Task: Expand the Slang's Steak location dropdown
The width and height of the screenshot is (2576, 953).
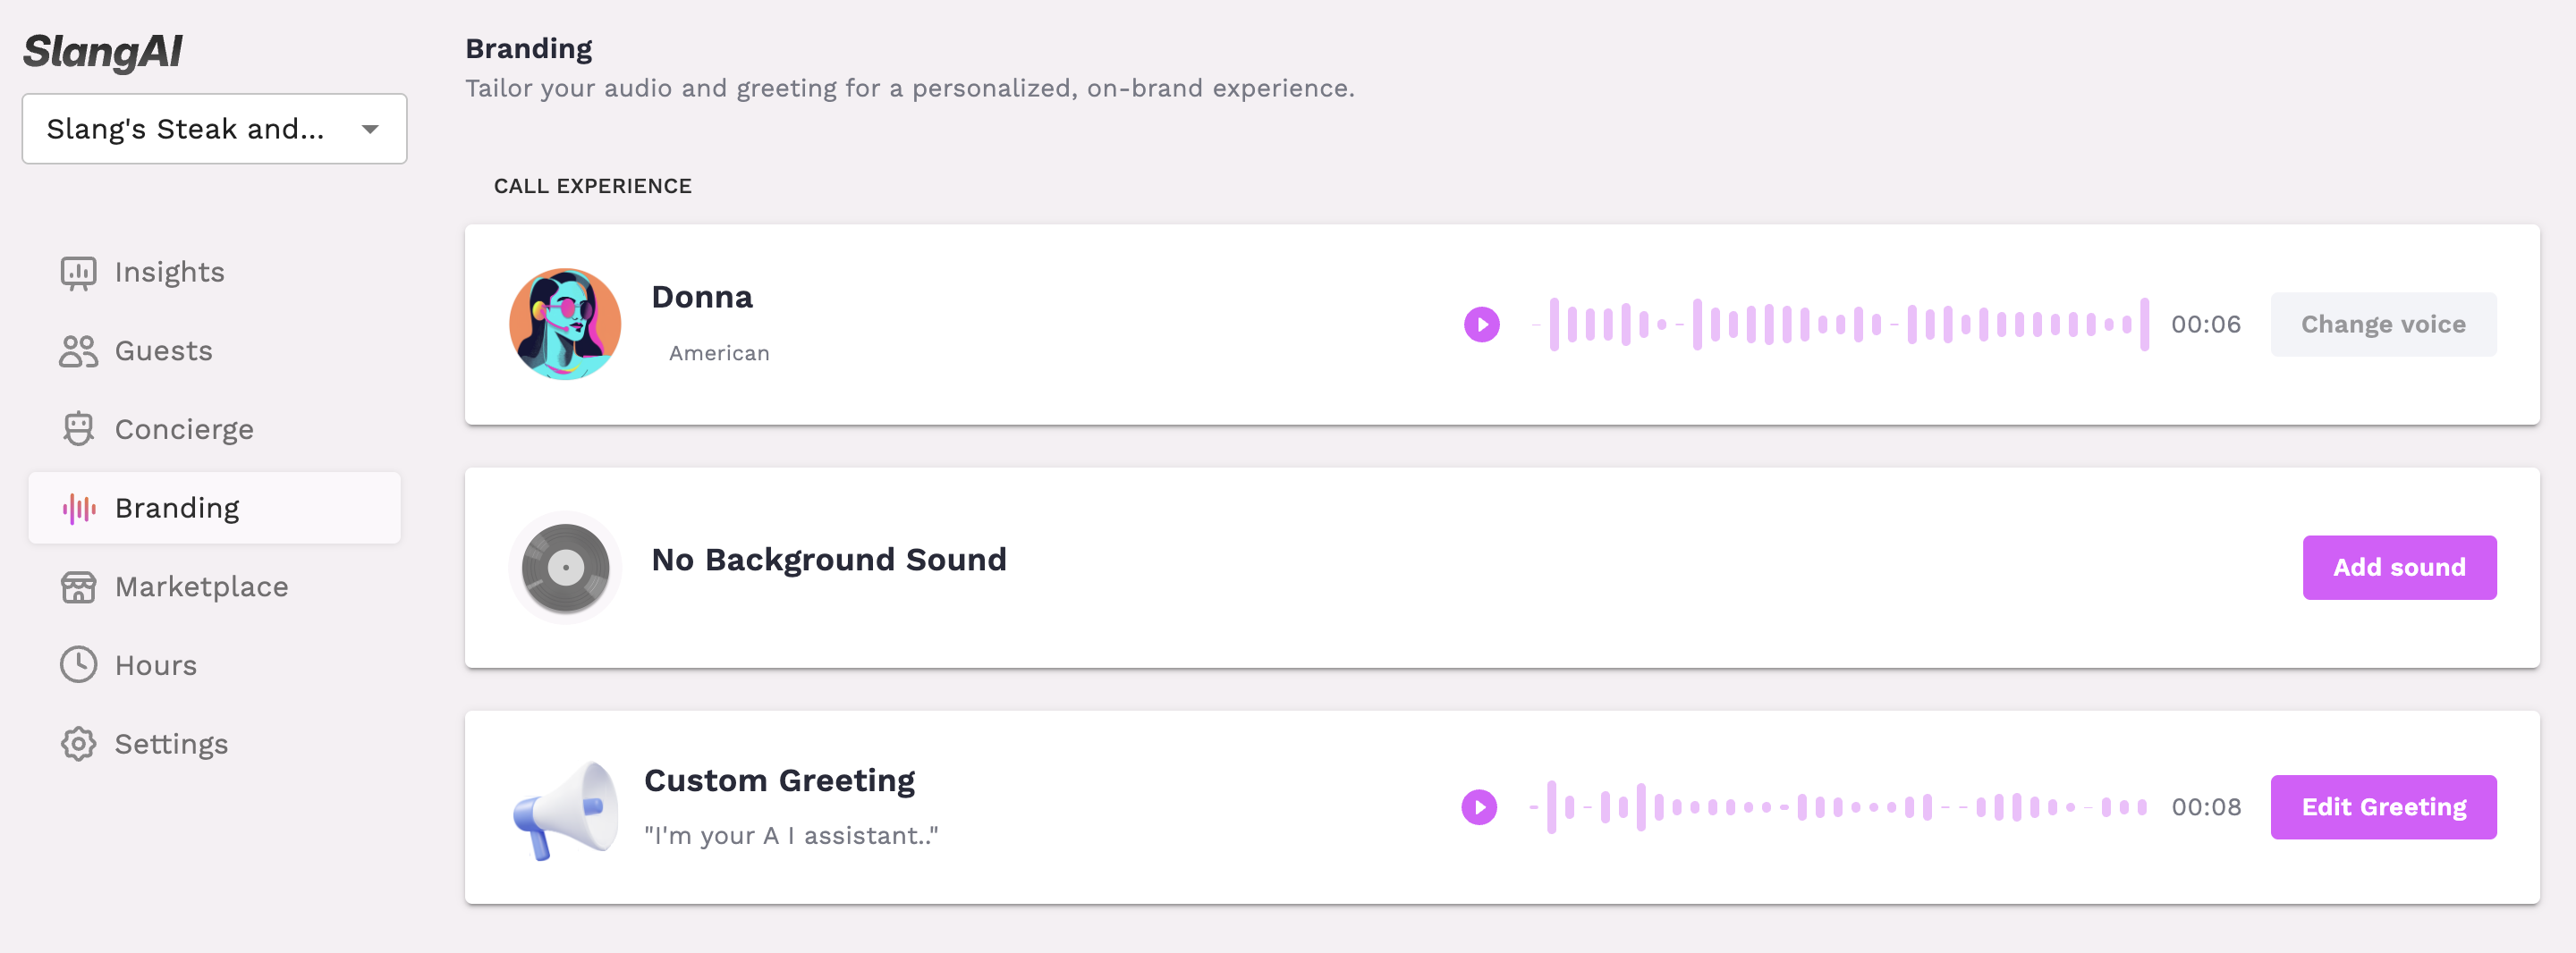Action: click(214, 129)
